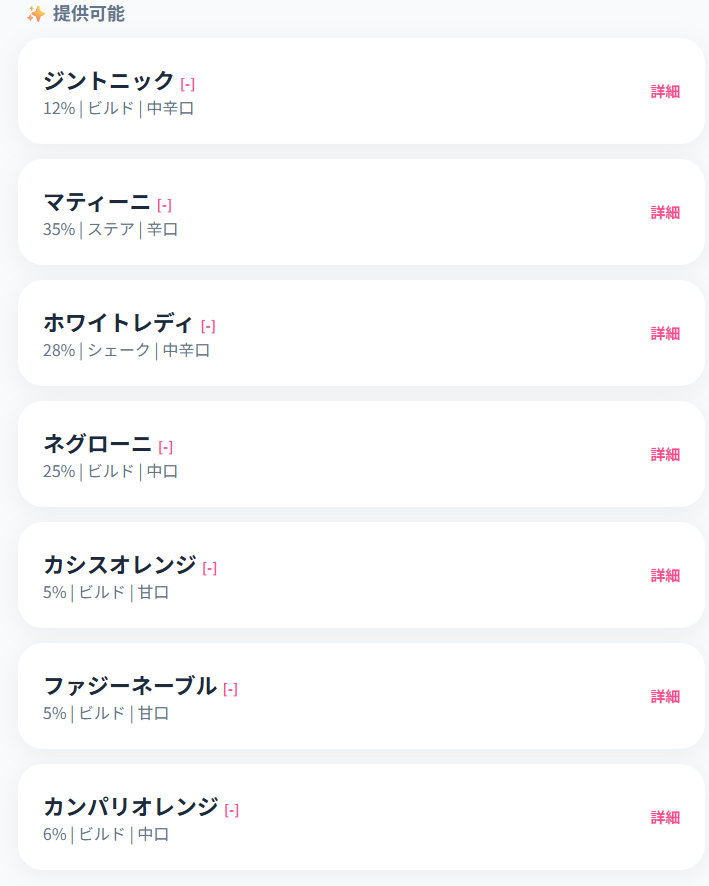Collapse the マティーニ entry using its [-] control

click(165, 203)
